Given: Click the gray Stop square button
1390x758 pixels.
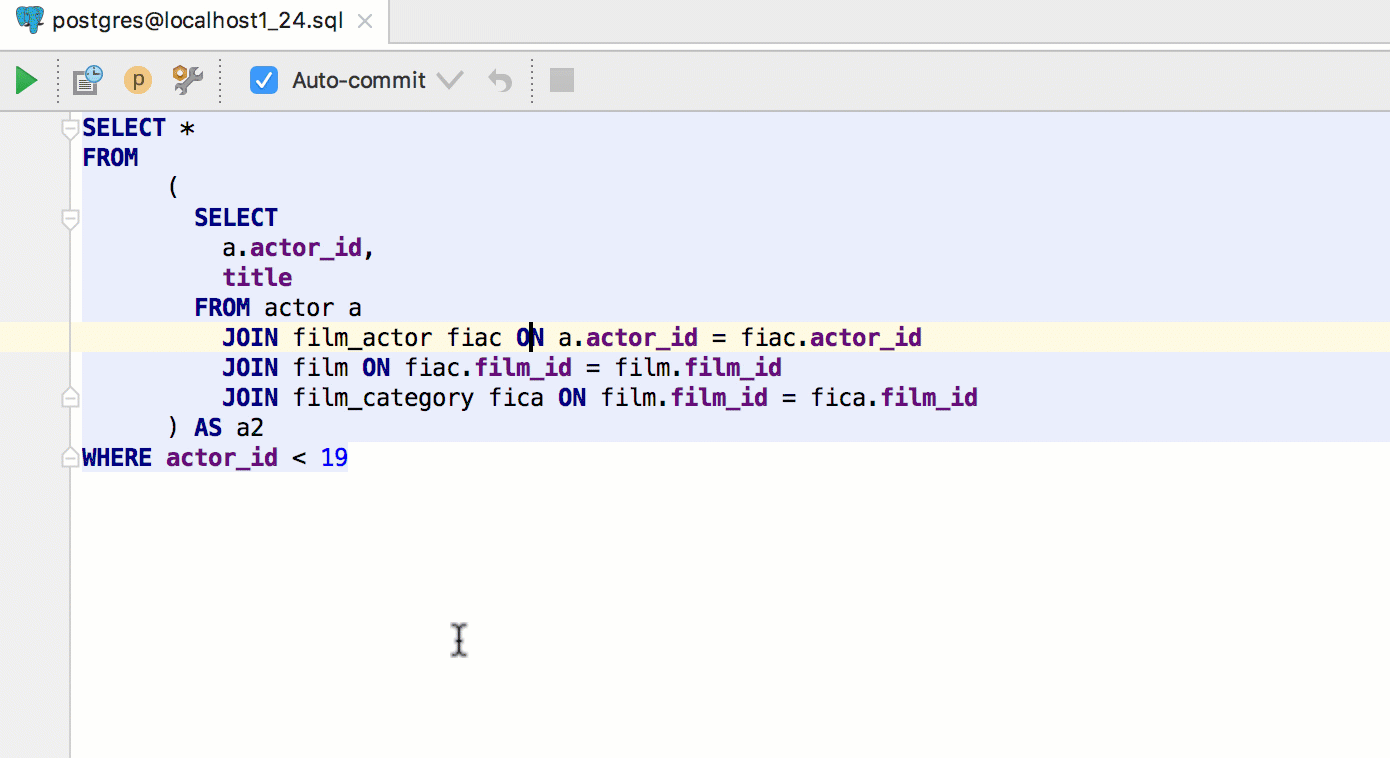Looking at the screenshot, I should point(562,80).
